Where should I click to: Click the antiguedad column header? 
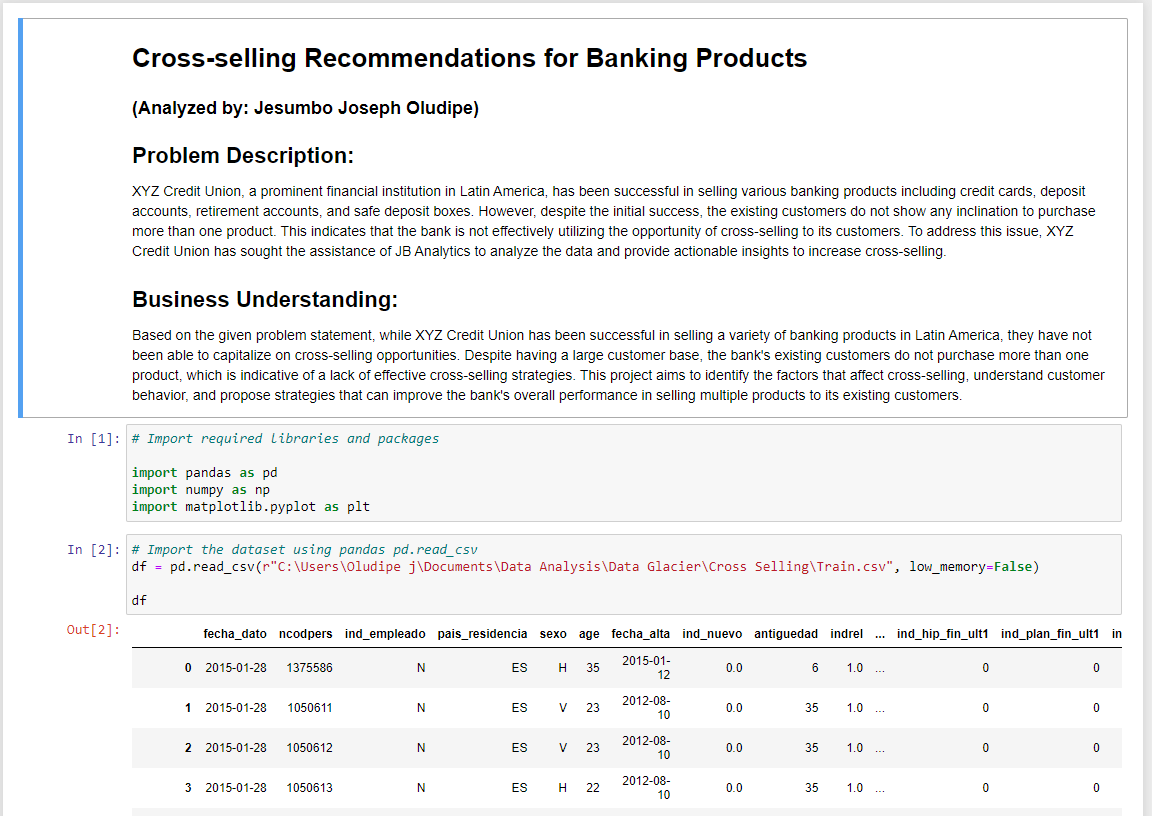coord(785,634)
